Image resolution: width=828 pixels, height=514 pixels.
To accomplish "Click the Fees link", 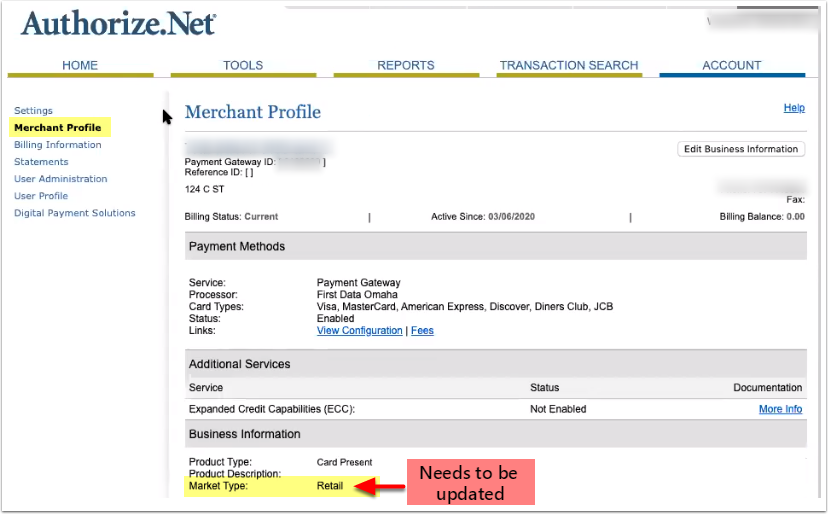I will click(422, 331).
